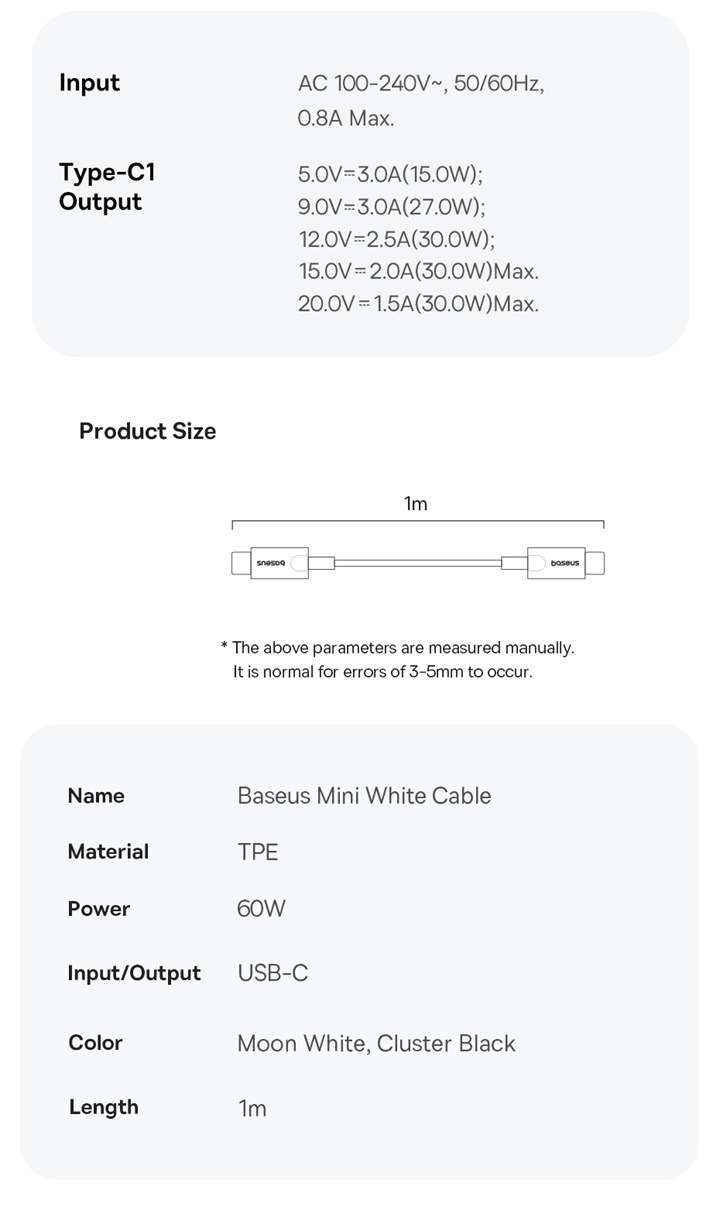Image resolution: width=720 pixels, height=1224 pixels.
Task: Select the Baseus Mini White Cable name
Action: [x=364, y=796]
